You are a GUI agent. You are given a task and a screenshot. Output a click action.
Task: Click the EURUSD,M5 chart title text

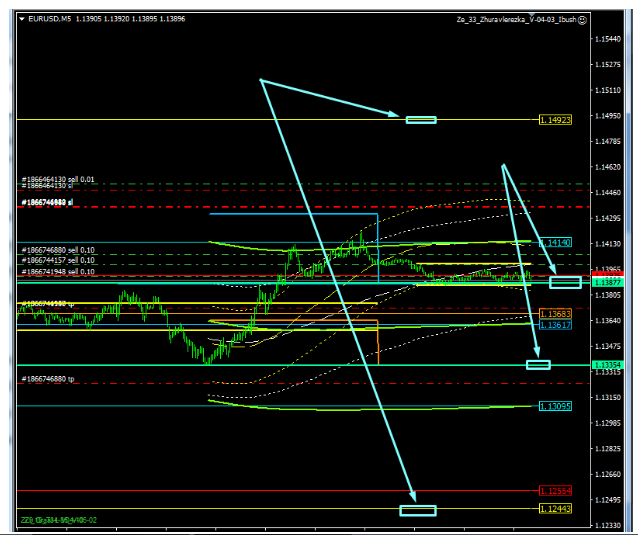(51, 19)
